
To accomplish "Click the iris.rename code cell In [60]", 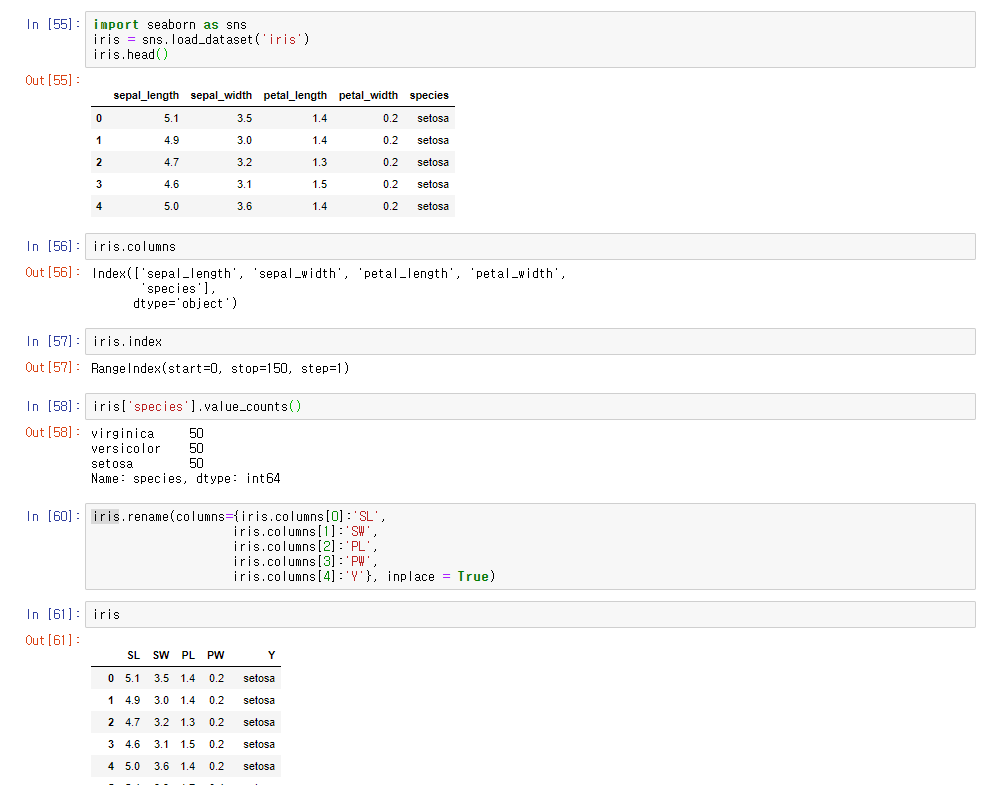I will coord(530,546).
